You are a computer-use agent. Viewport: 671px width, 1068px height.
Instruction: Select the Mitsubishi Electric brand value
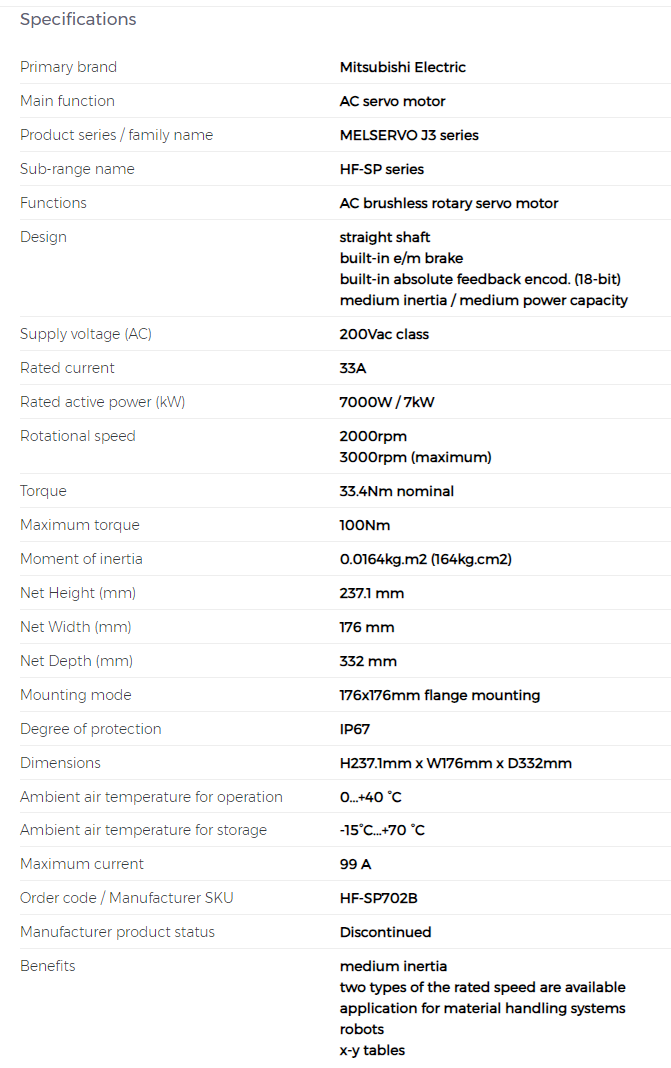click(x=403, y=67)
